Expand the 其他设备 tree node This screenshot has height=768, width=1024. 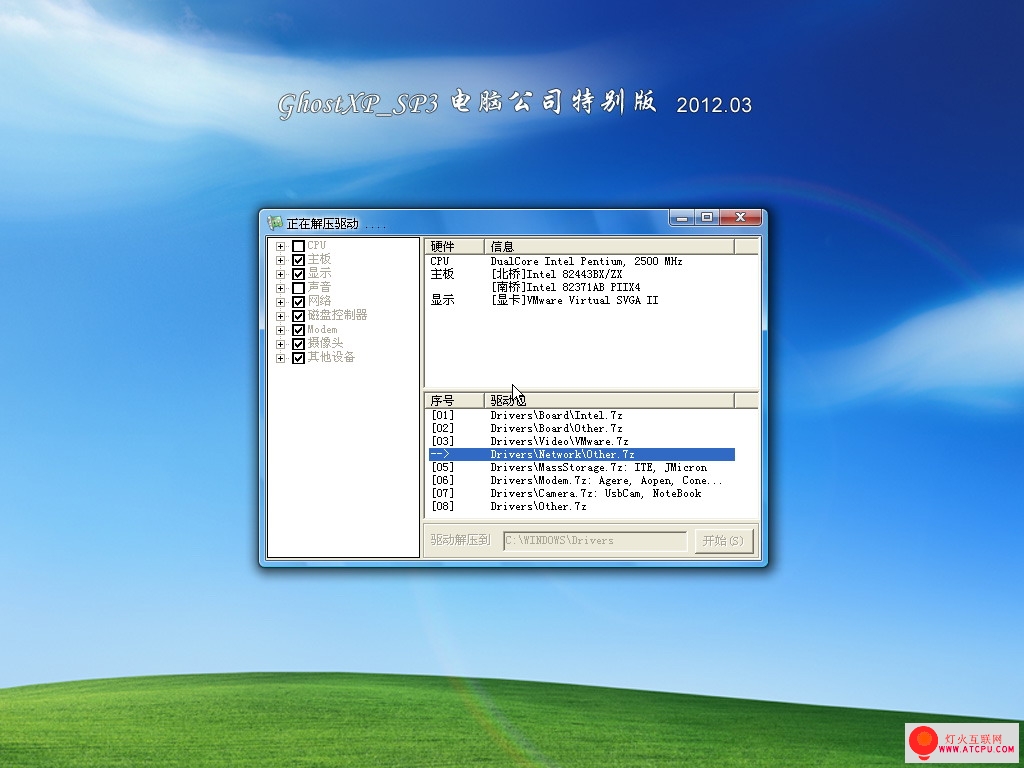coord(280,358)
